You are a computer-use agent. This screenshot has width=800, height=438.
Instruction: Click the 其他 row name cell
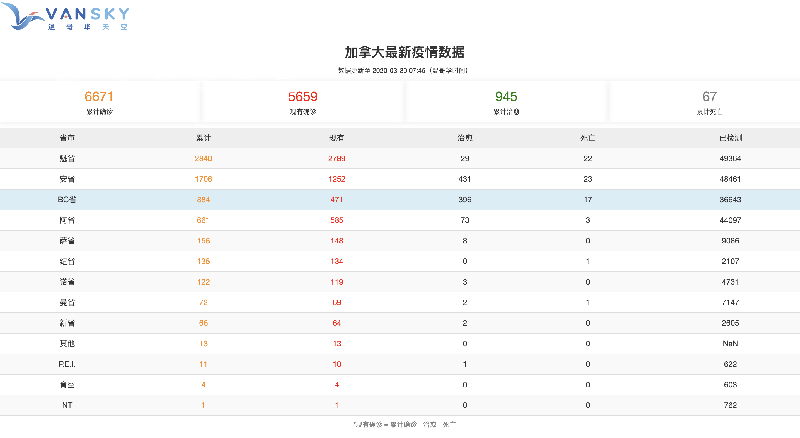pyautogui.click(x=67, y=344)
